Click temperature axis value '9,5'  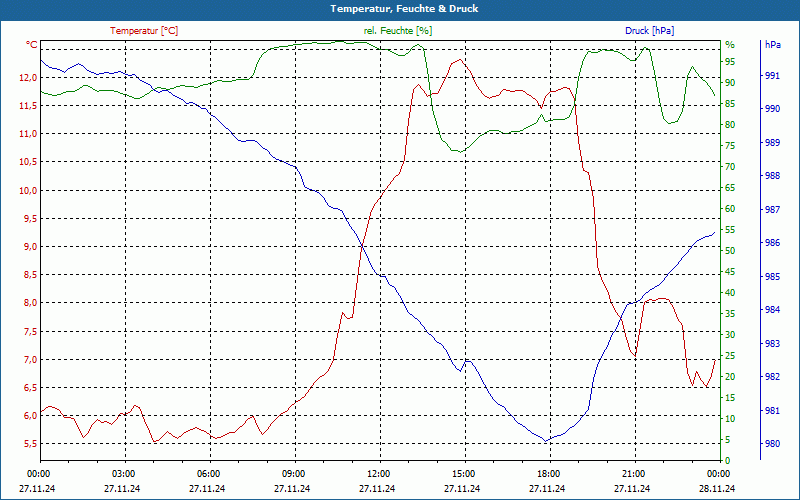[x=30, y=218]
